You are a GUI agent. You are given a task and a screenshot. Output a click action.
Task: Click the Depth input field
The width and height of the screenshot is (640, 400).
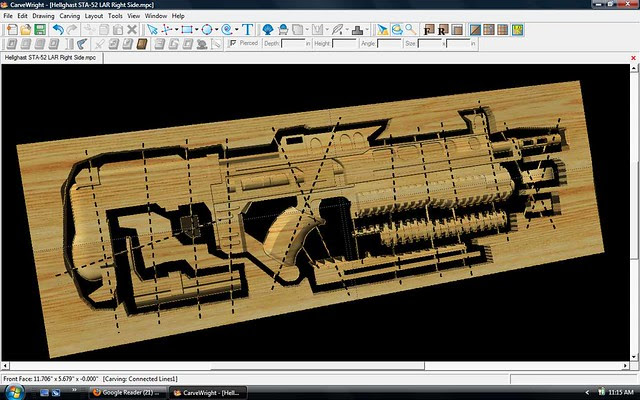(293, 43)
